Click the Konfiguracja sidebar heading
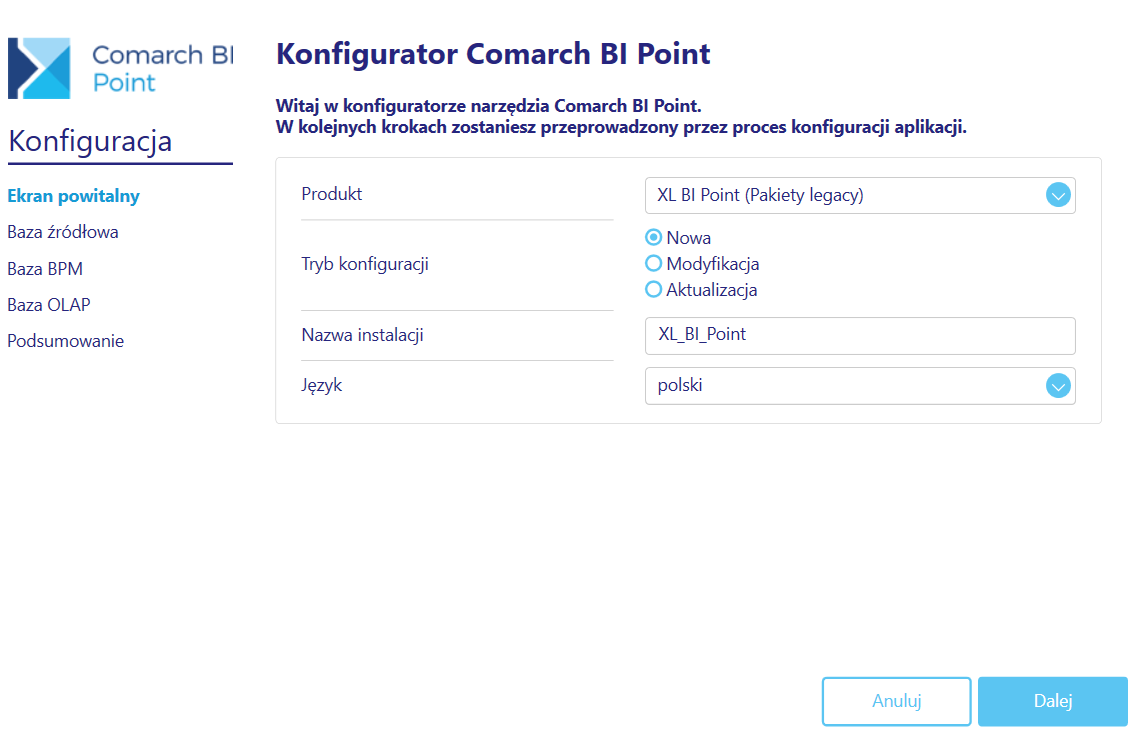 coord(90,141)
